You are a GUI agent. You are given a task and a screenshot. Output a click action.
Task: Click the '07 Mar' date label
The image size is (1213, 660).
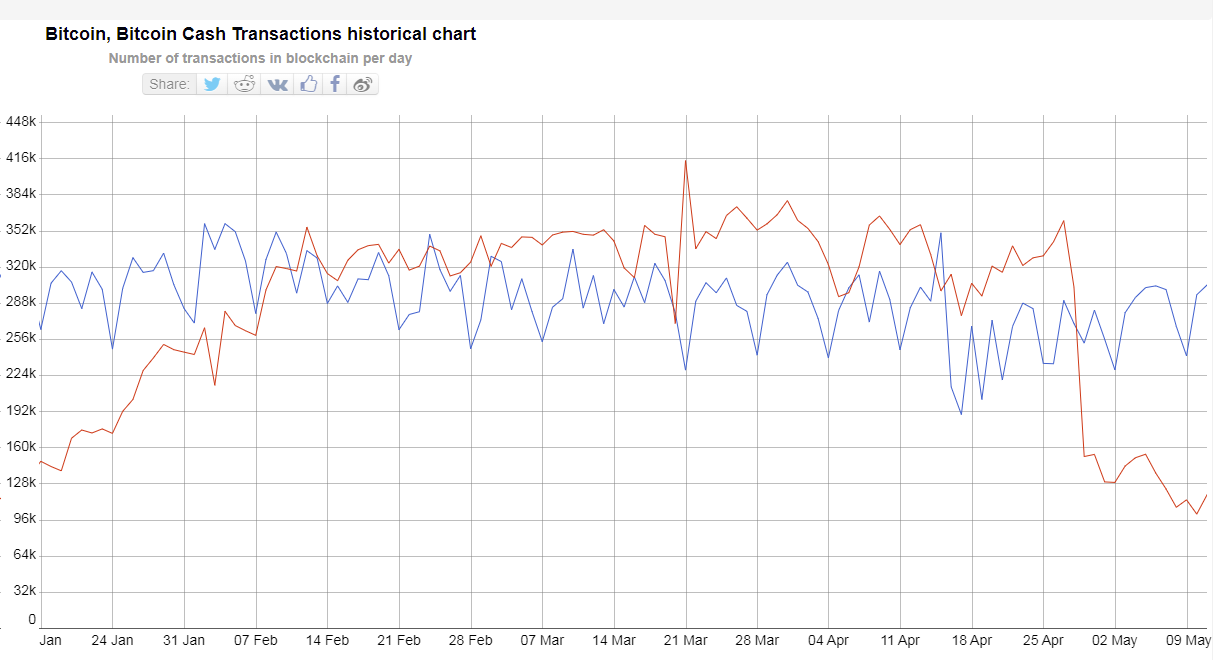pyautogui.click(x=542, y=640)
